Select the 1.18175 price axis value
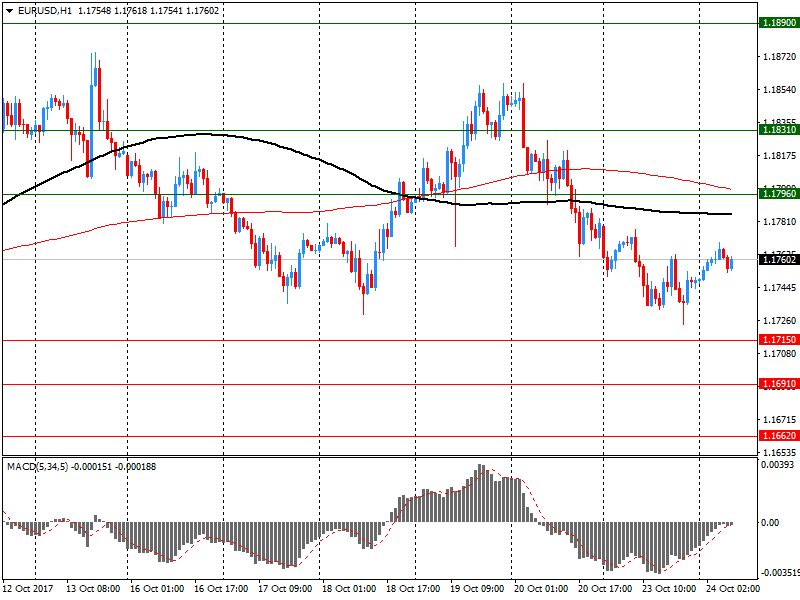800x600 pixels. [780, 156]
